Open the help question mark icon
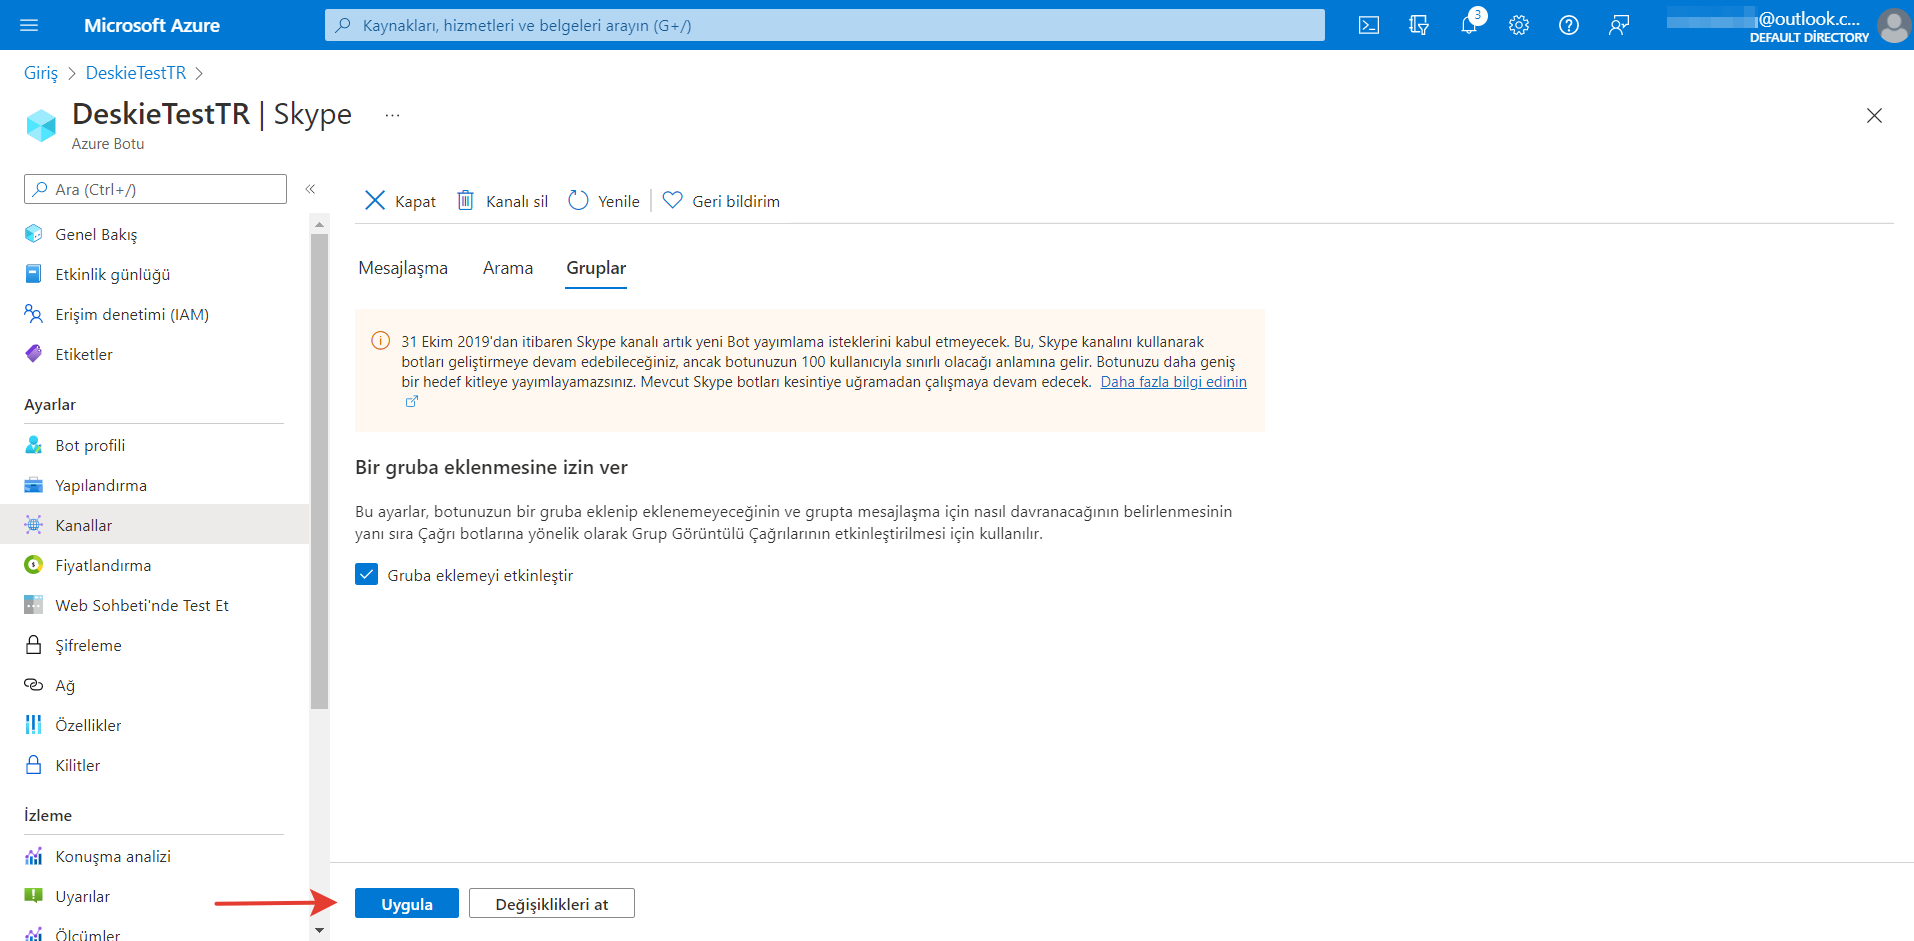Image resolution: width=1914 pixels, height=941 pixels. pos(1569,25)
